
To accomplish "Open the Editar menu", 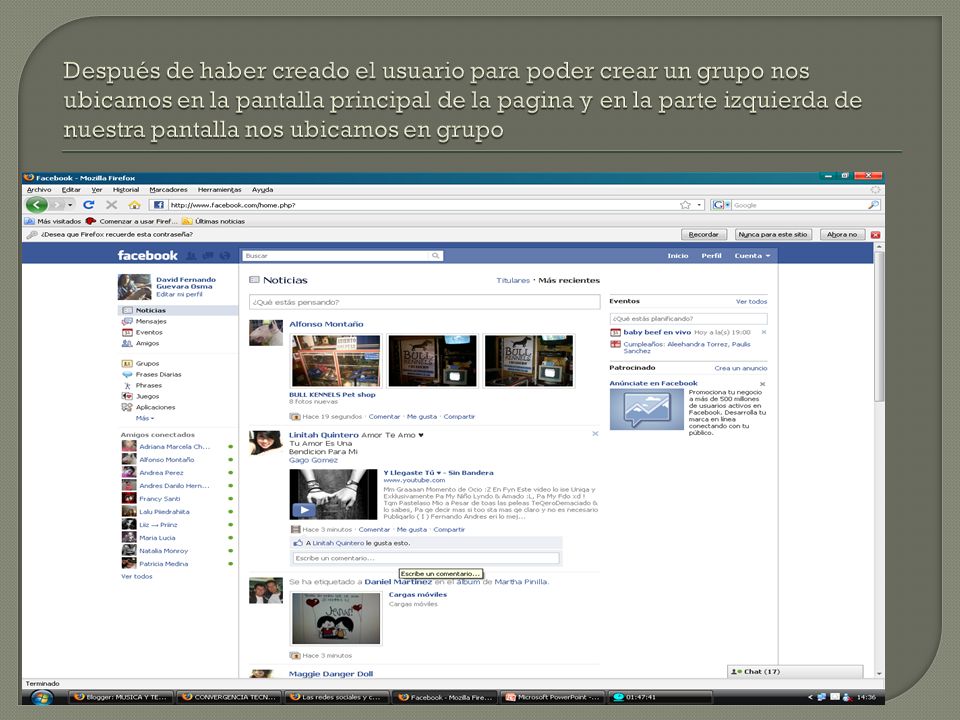I will (x=71, y=190).
